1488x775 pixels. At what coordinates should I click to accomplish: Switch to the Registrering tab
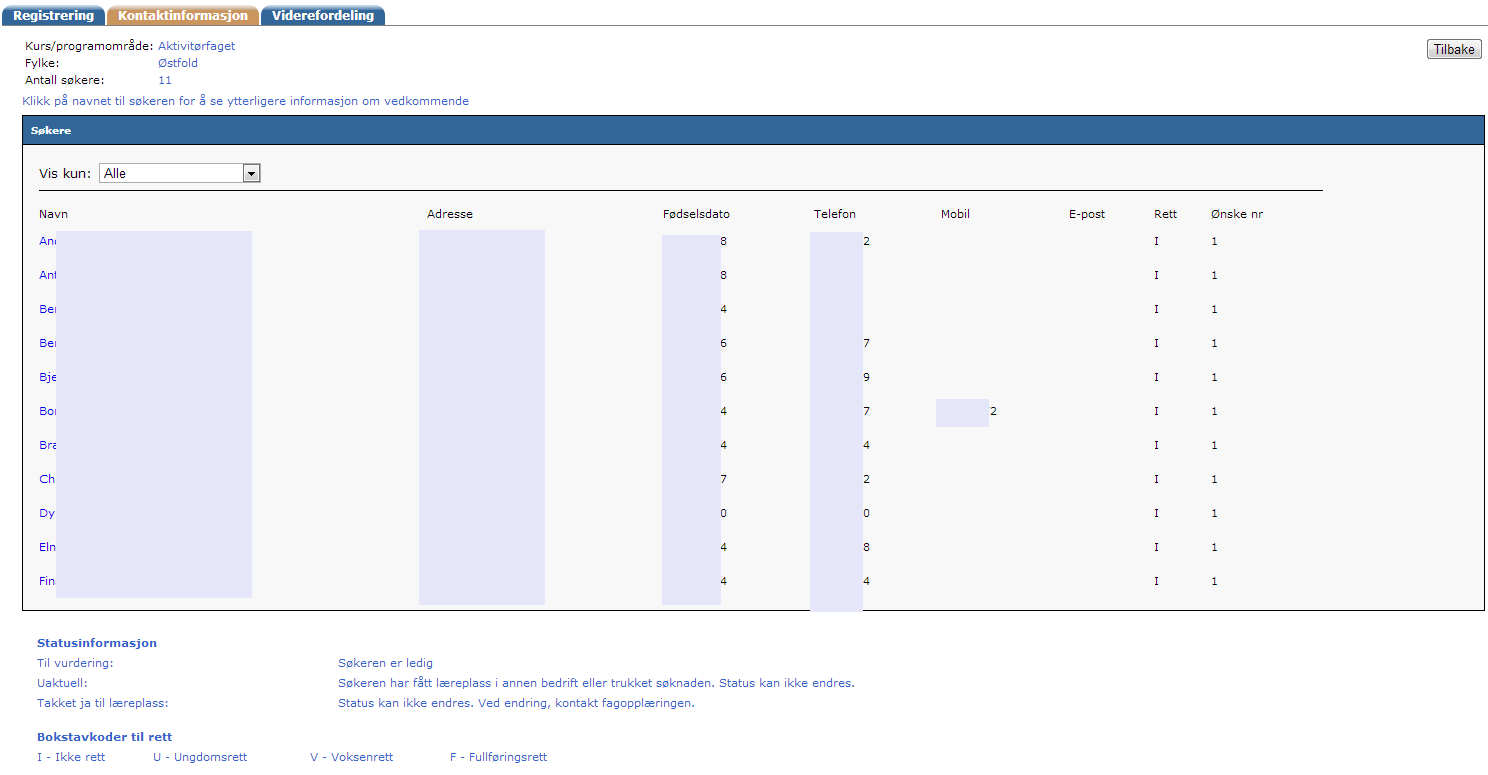pos(53,15)
